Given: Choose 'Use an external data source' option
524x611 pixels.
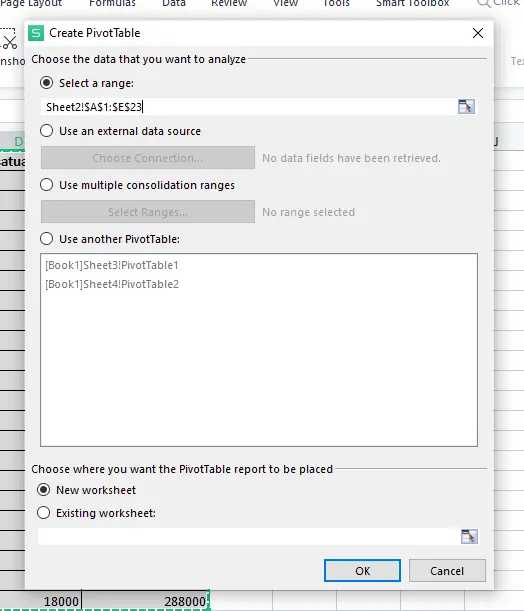Looking at the screenshot, I should (x=46, y=131).
